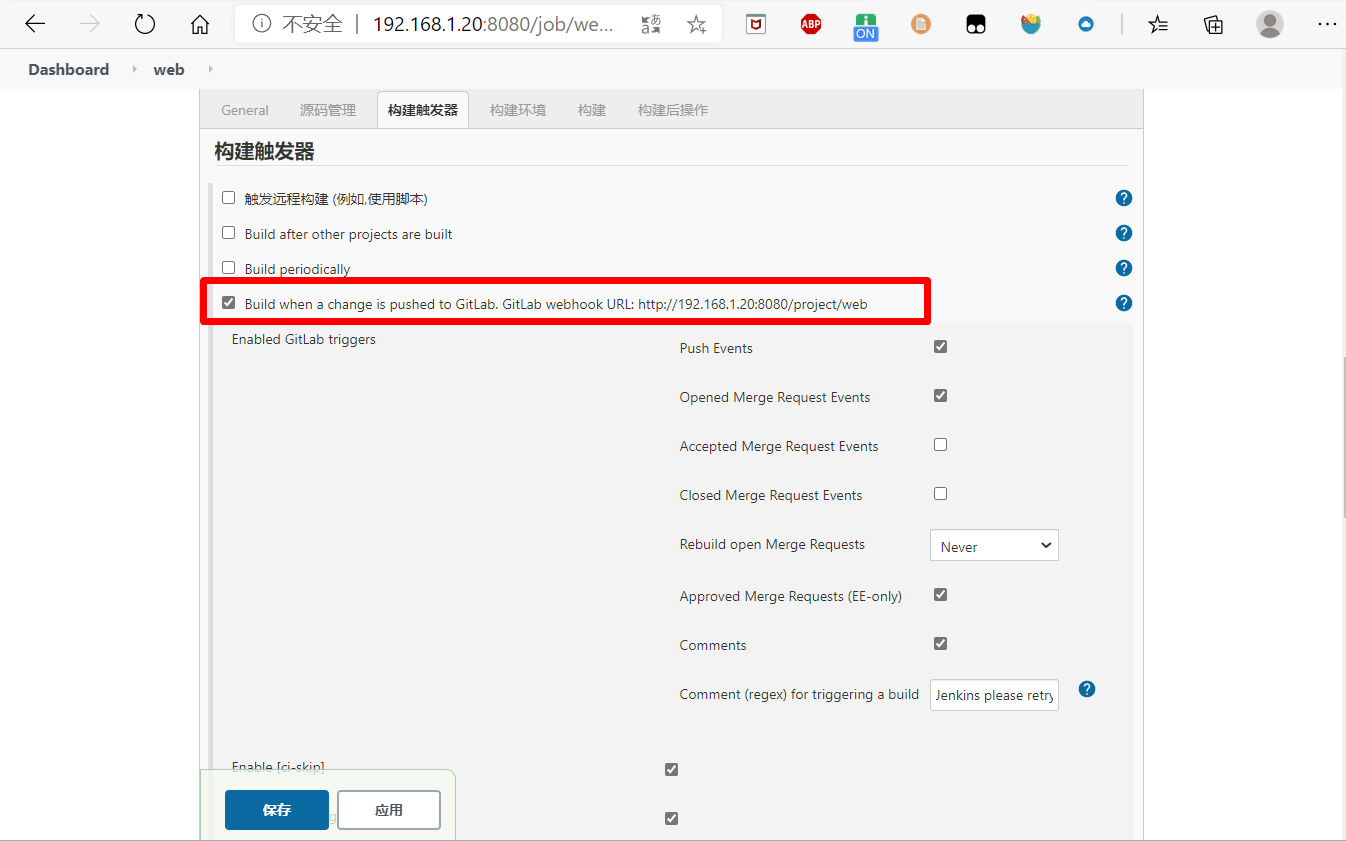
Task: Click the blue cloud extension icon
Action: click(x=1086, y=24)
